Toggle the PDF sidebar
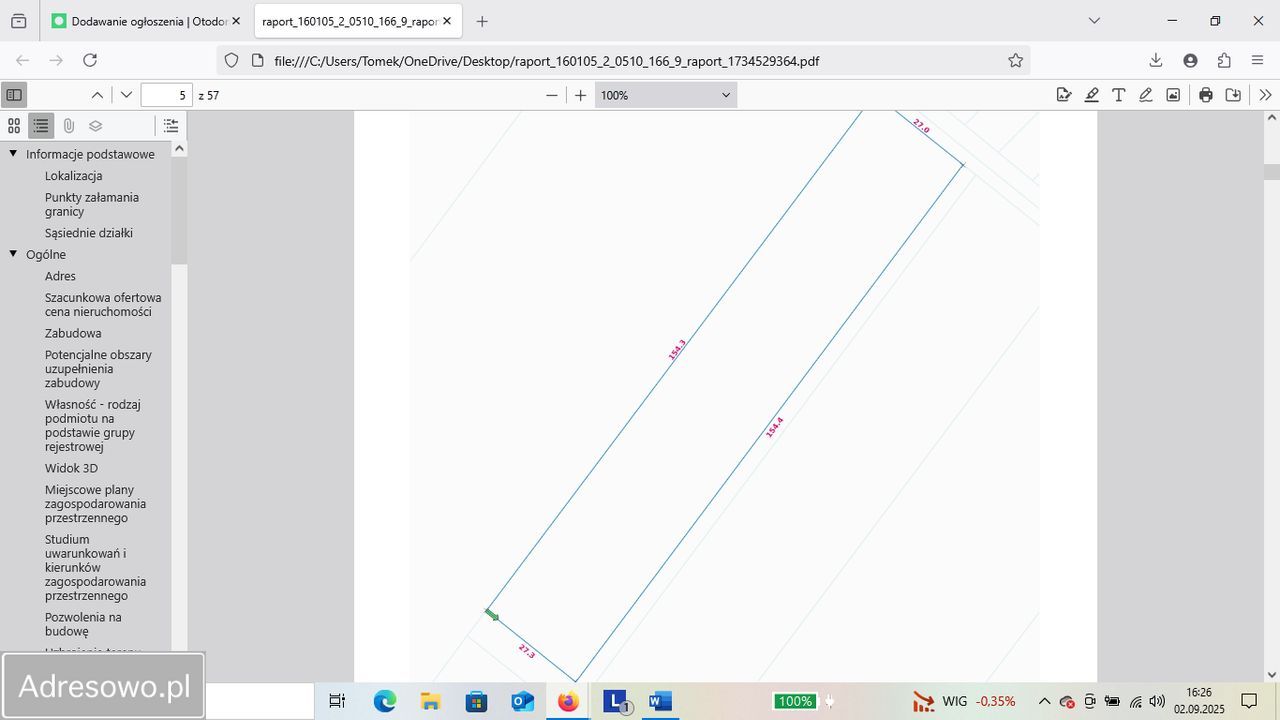This screenshot has height=720, width=1280. 14,95
